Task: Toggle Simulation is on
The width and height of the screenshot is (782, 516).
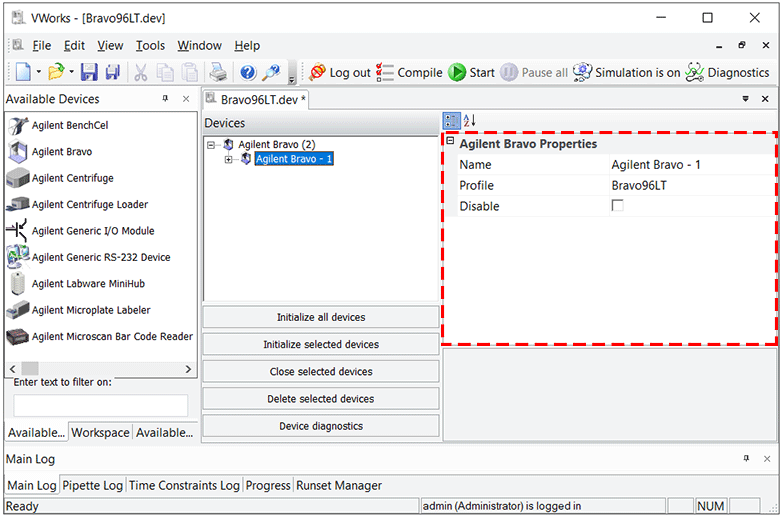Action: click(627, 73)
